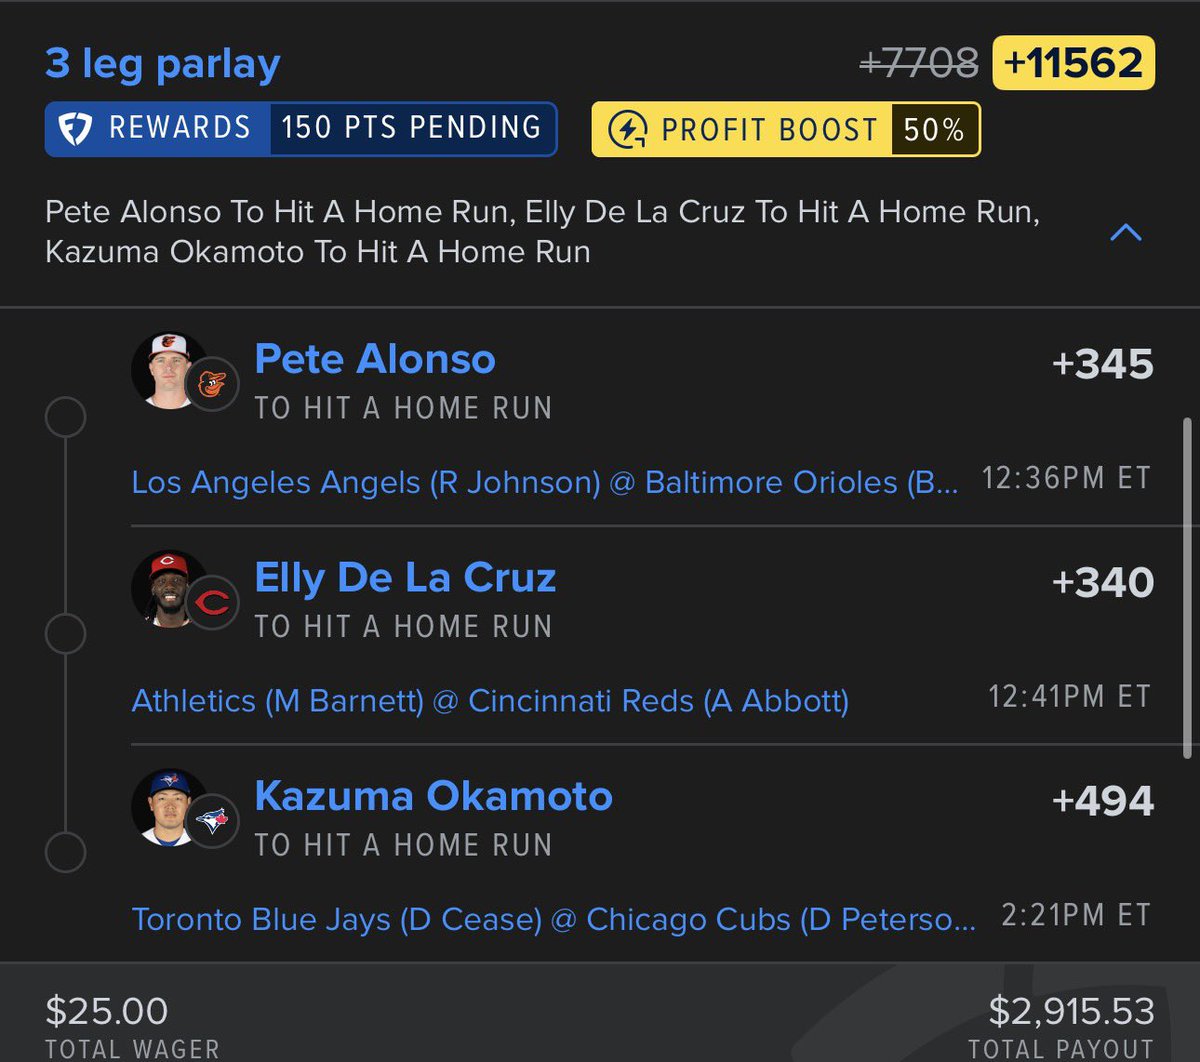The width and height of the screenshot is (1200, 1062).
Task: Click the Toronto Blue Jays team logo
Action: click(x=212, y=820)
